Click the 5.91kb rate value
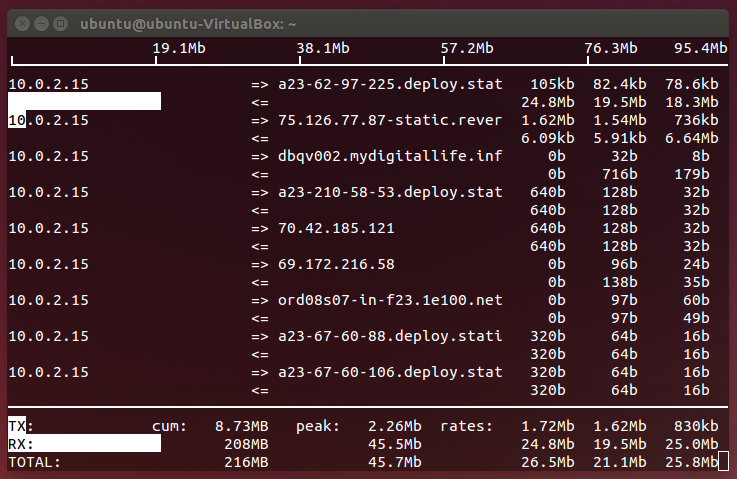Image resolution: width=737 pixels, height=479 pixels. [x=619, y=139]
